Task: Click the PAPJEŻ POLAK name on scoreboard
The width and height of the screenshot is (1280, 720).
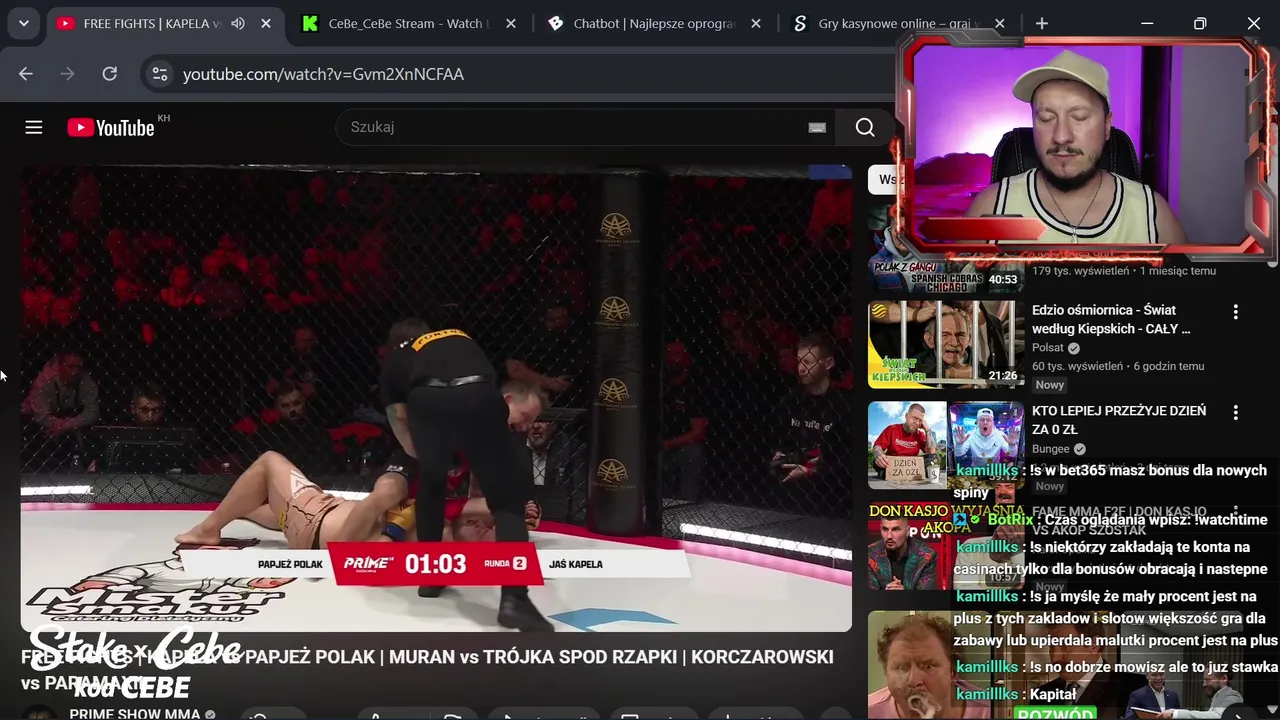Action: (291, 564)
